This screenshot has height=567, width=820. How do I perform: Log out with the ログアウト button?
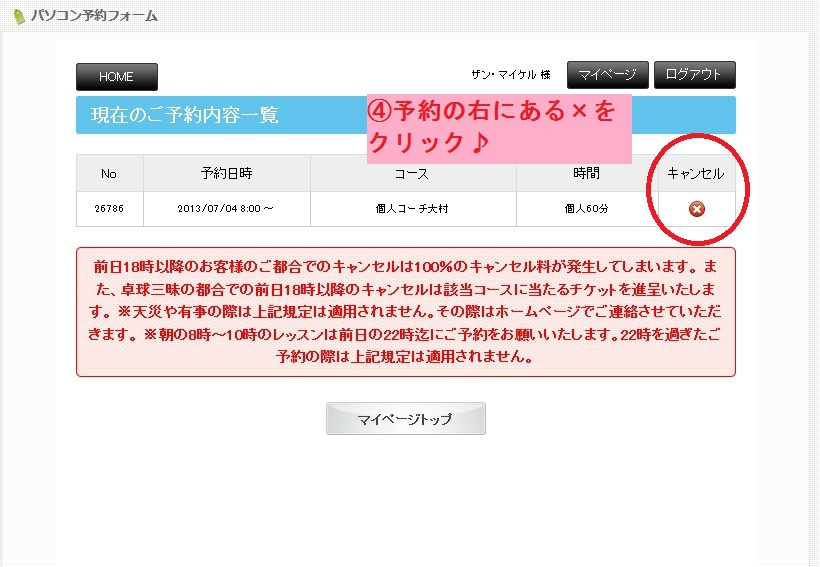[694, 75]
